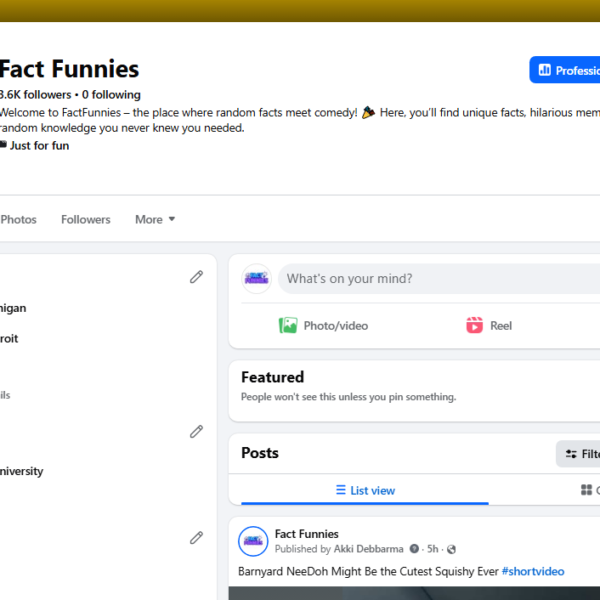This screenshot has height=600, width=600.
Task: Open the posts Filters button
Action: coord(578,454)
